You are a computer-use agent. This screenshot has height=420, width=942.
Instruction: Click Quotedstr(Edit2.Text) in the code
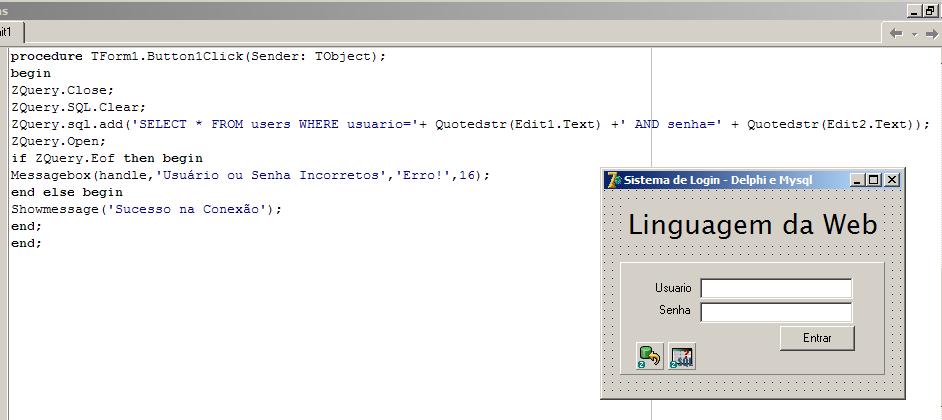833,125
